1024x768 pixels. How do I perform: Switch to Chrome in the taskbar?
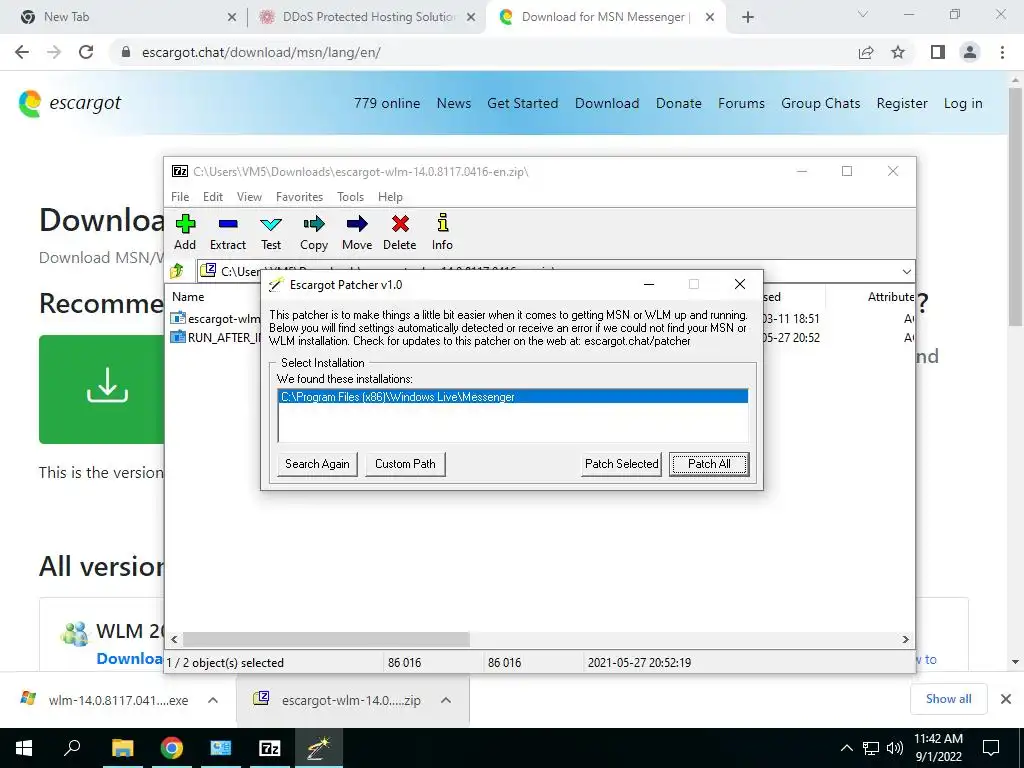(x=171, y=748)
